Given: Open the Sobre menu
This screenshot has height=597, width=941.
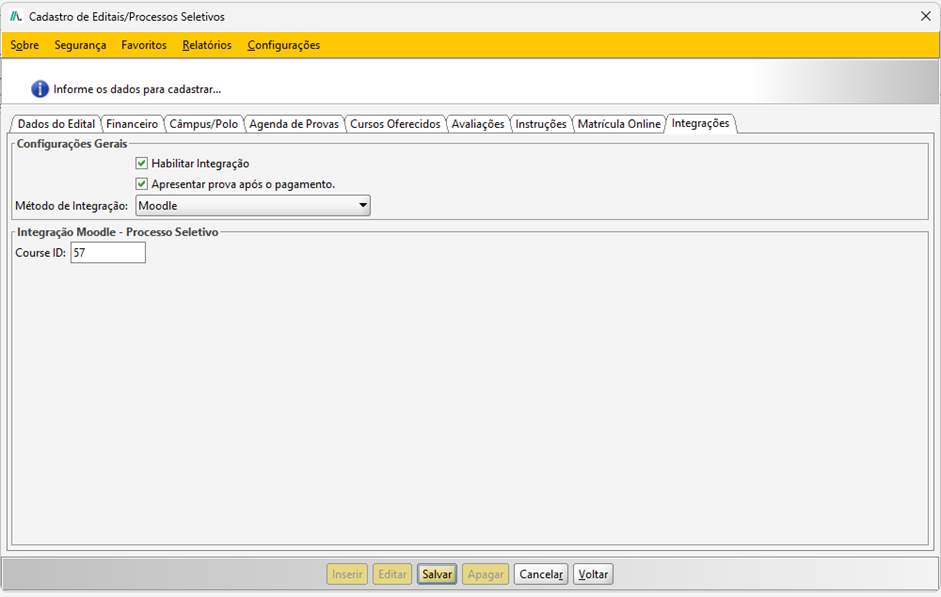Looking at the screenshot, I should pos(25,45).
